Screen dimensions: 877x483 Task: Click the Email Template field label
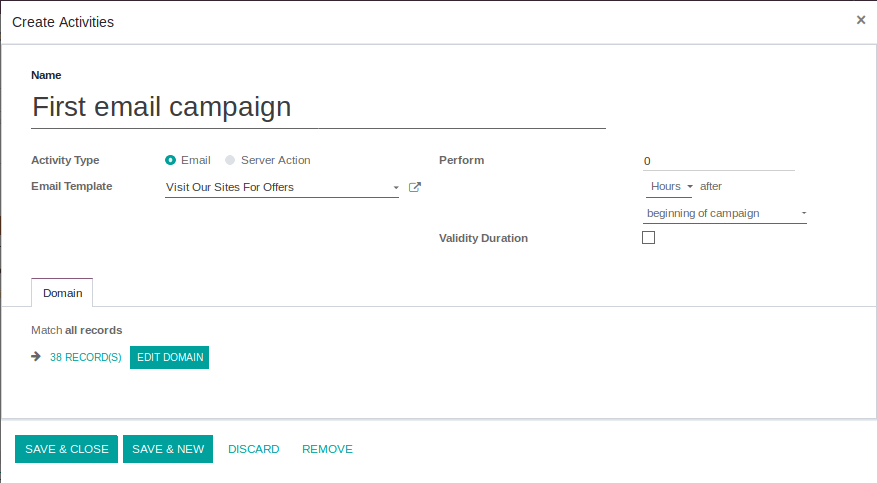(72, 186)
